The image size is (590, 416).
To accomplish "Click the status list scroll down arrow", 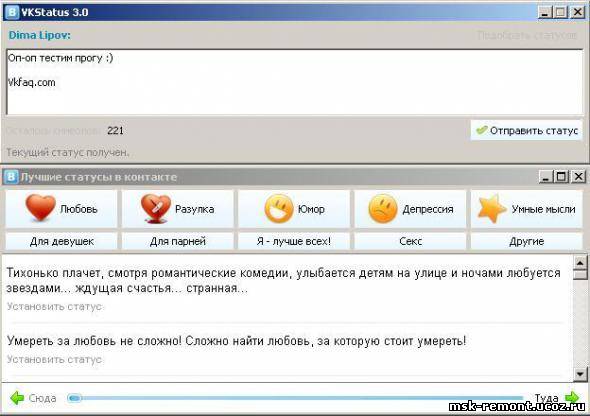I will 580,374.
